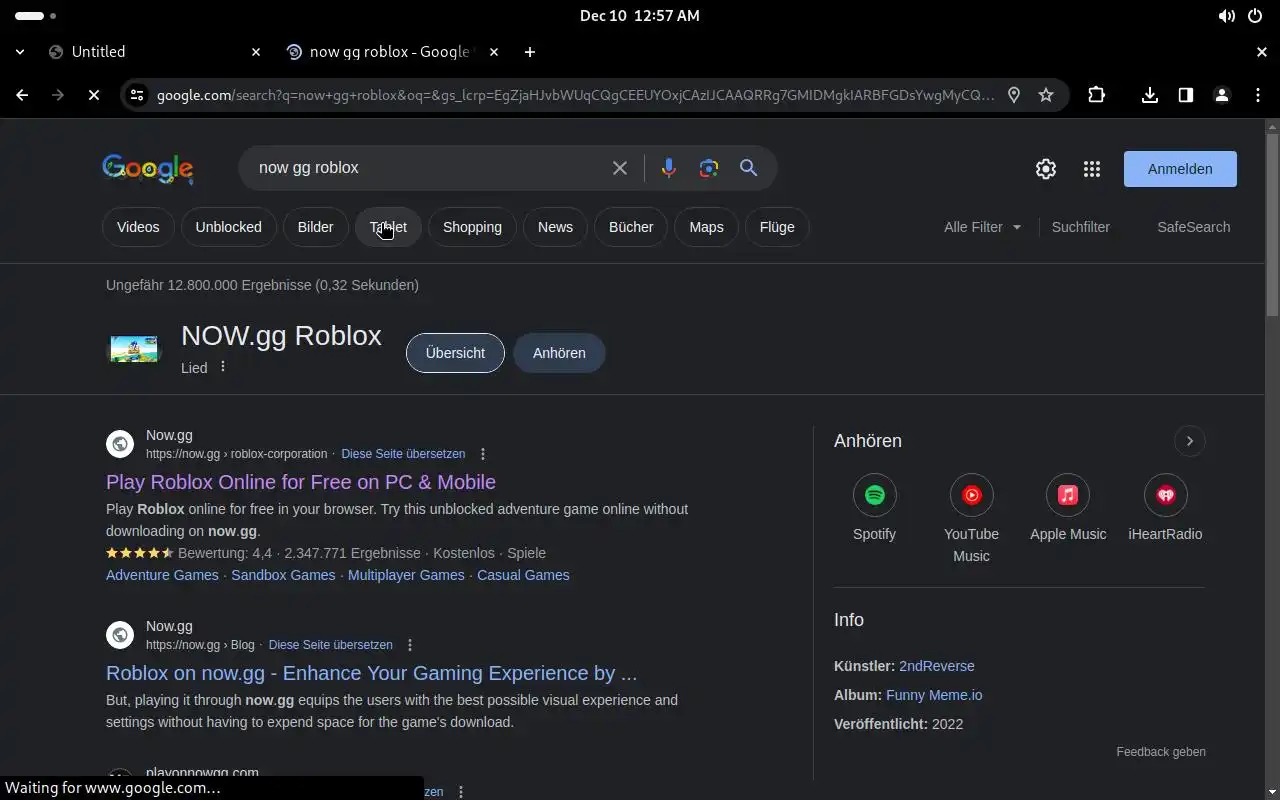Open the tab search dropdown arrow

21,52
